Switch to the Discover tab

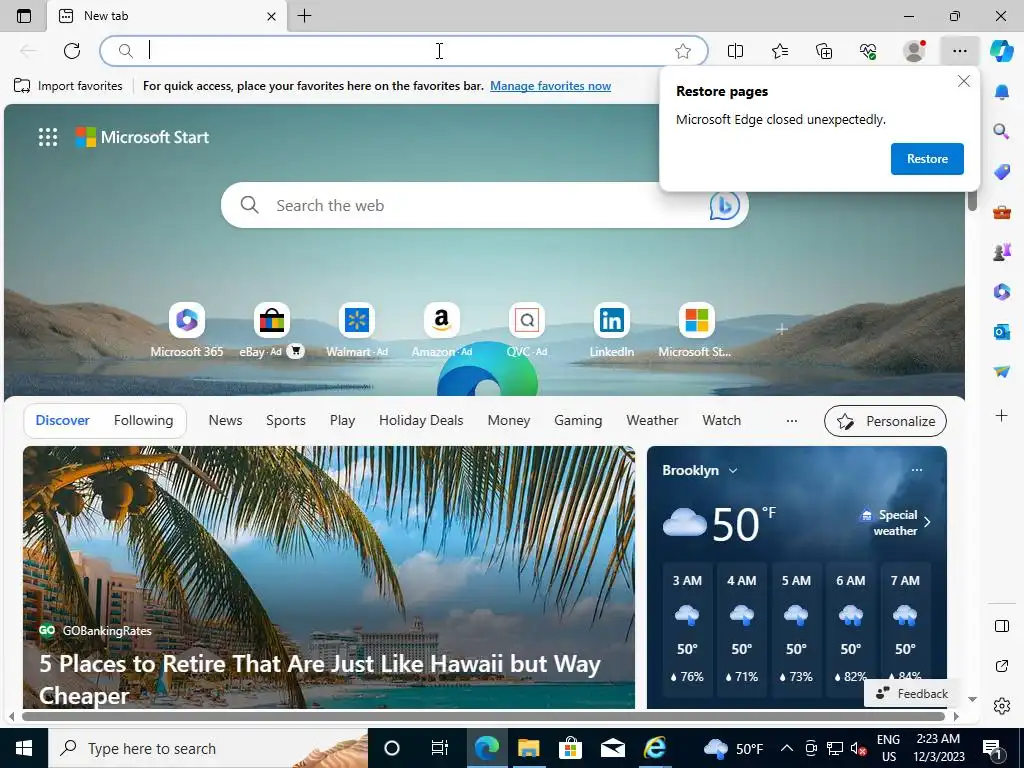[x=62, y=421]
